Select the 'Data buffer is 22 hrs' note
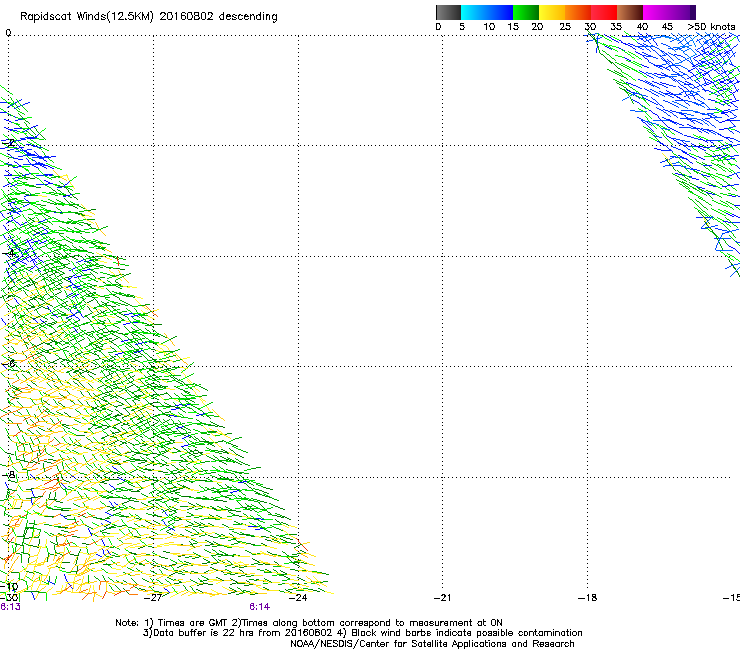740x650 pixels. tap(362, 633)
